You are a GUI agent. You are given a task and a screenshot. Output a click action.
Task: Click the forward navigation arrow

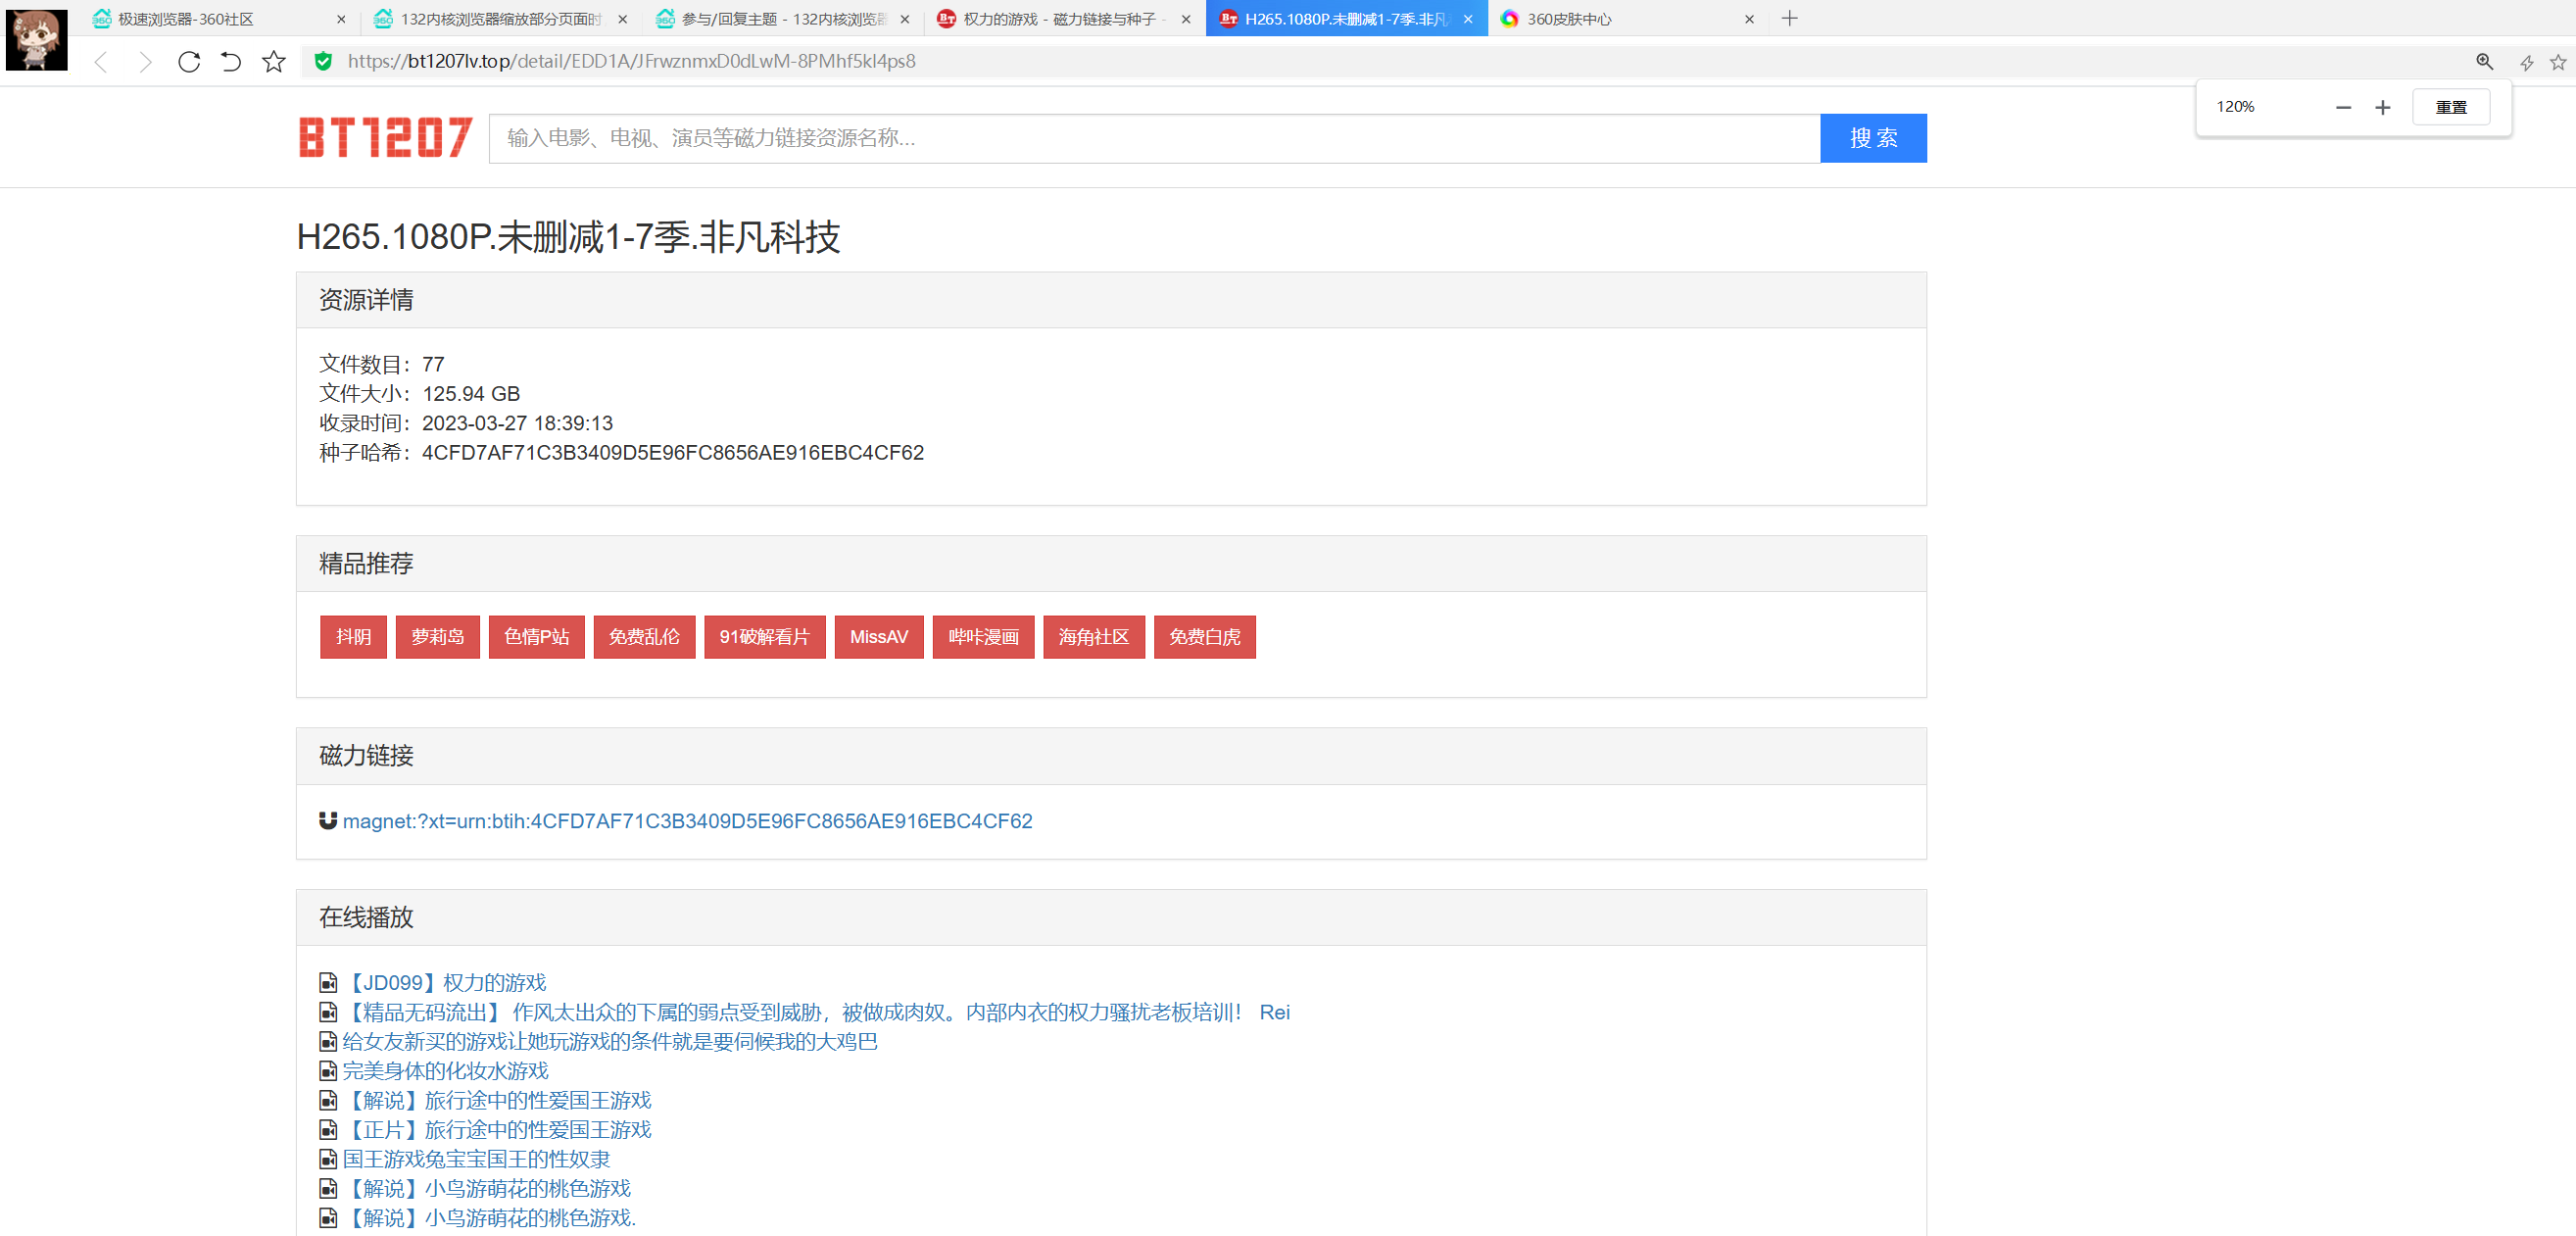click(x=145, y=62)
